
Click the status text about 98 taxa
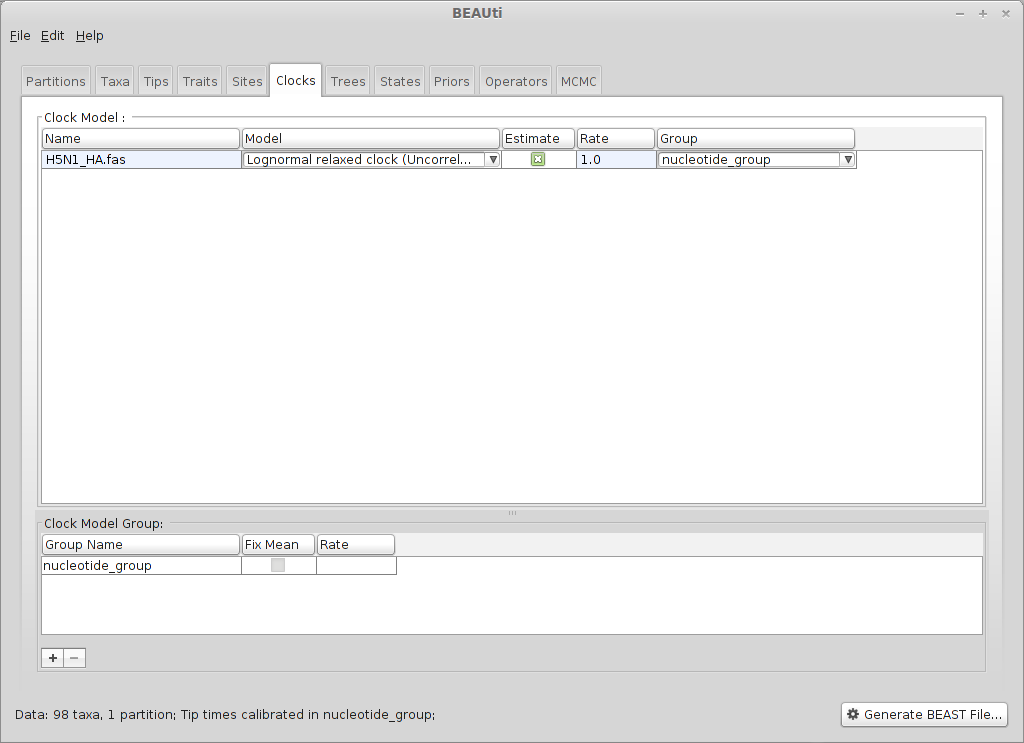pos(225,714)
